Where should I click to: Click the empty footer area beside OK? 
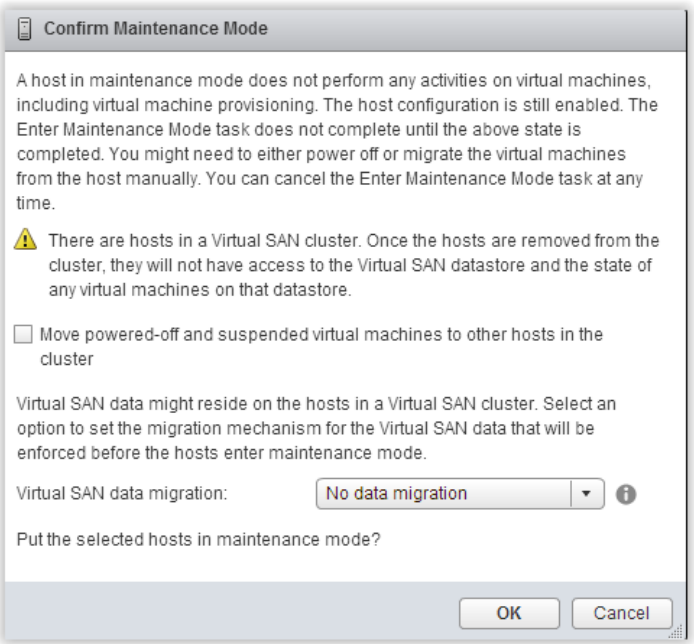[x=230, y=613]
